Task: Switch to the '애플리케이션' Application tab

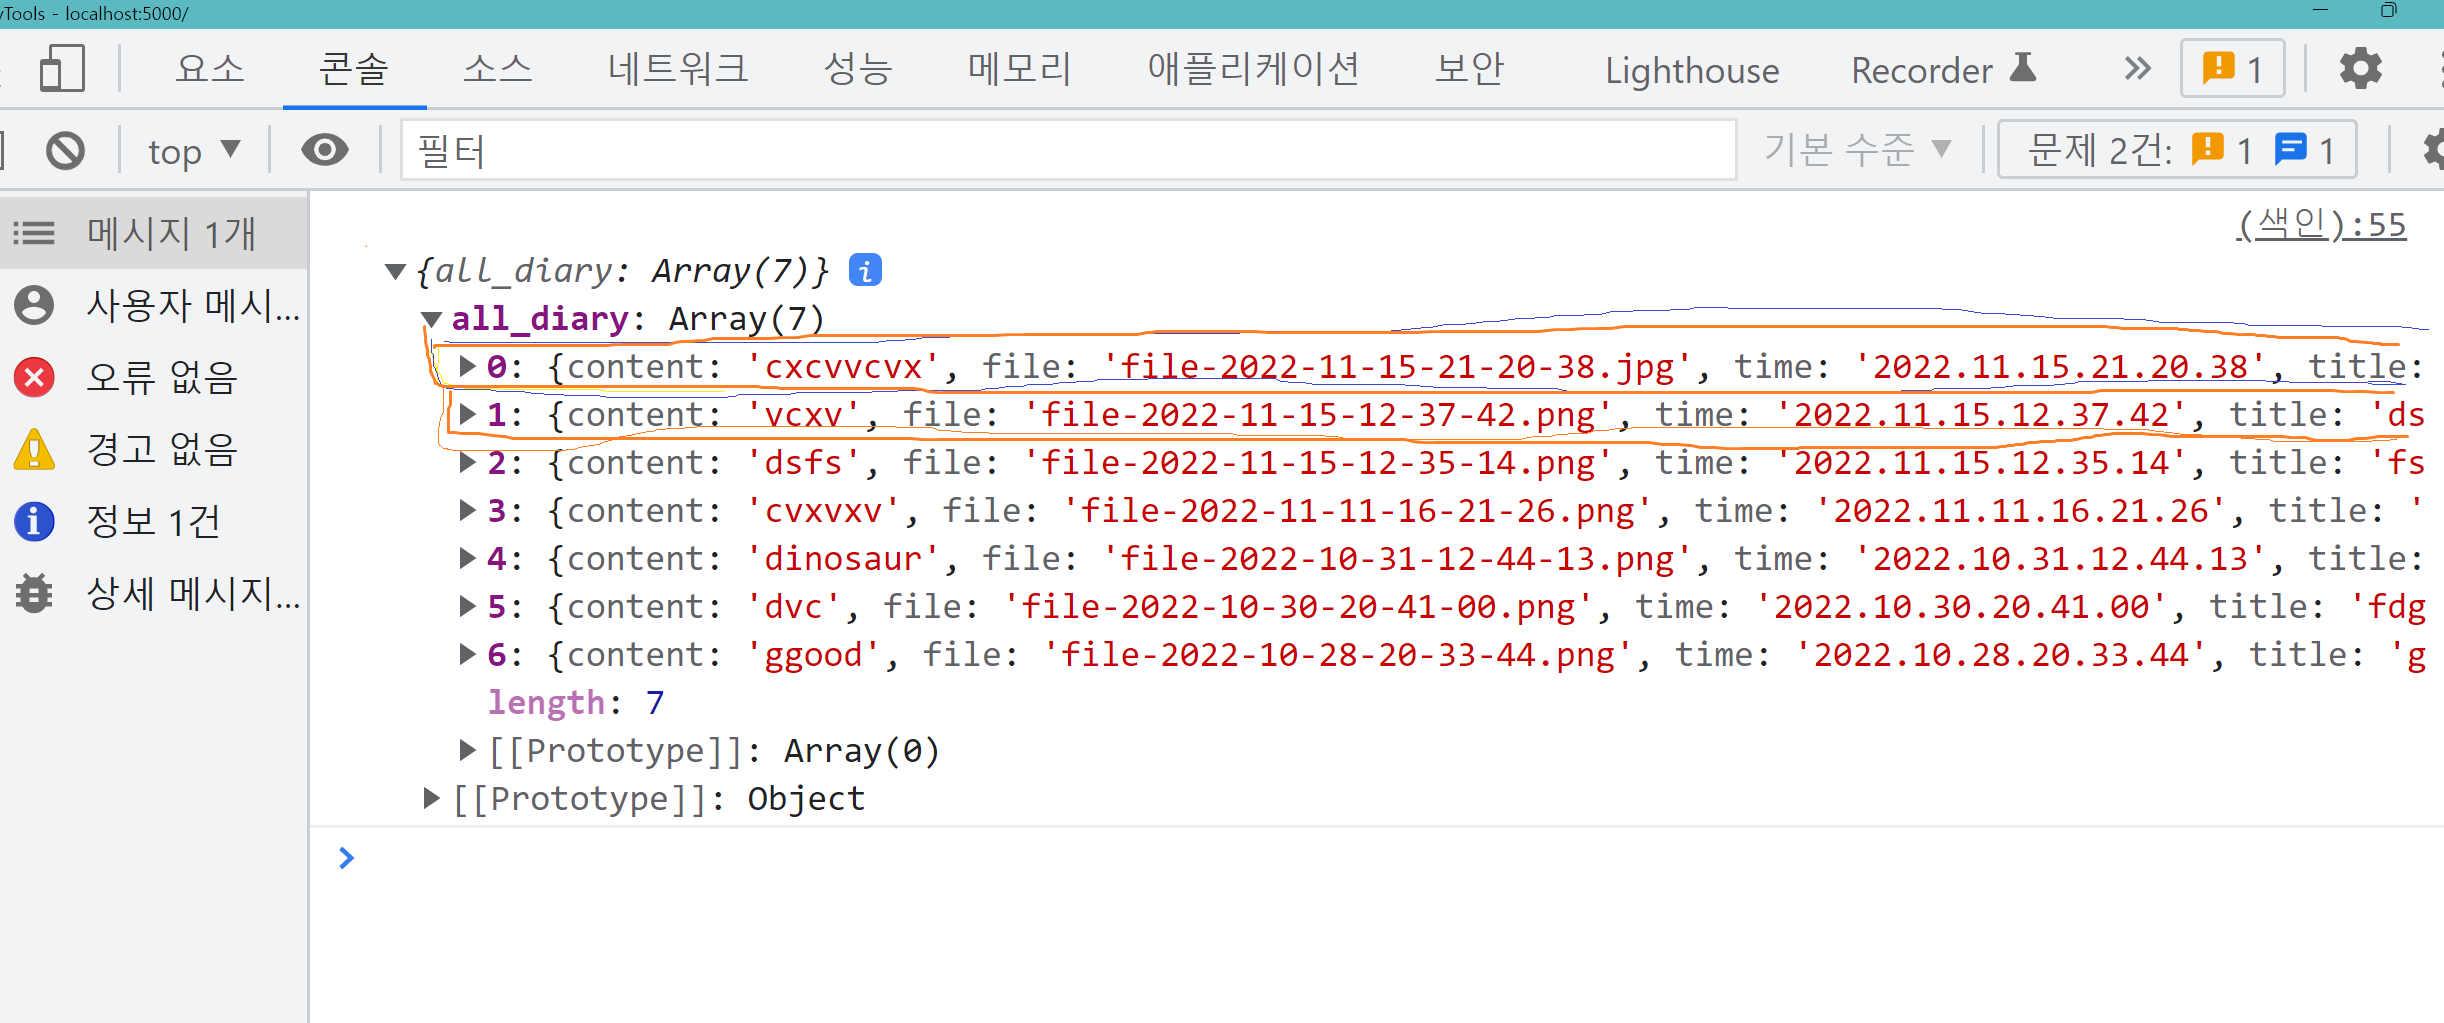Action: coord(1254,69)
